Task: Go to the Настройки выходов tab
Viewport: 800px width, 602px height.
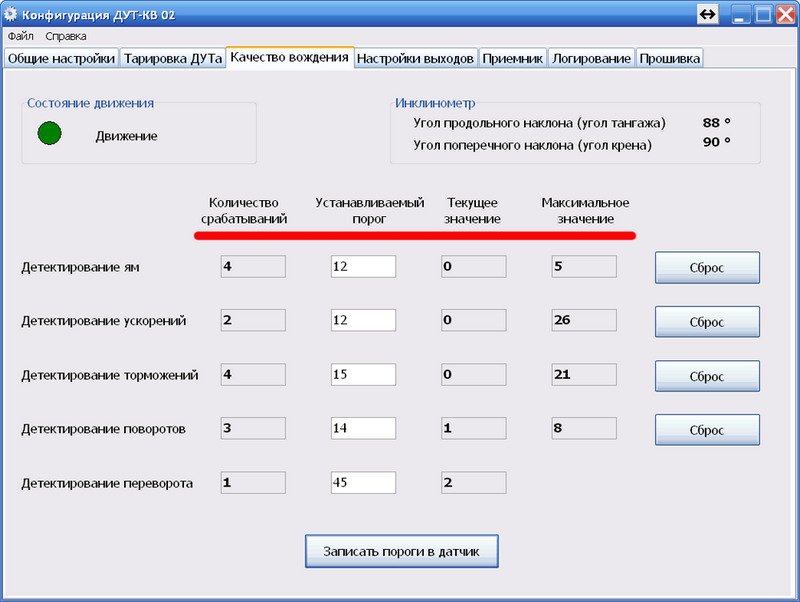Action: tap(415, 58)
